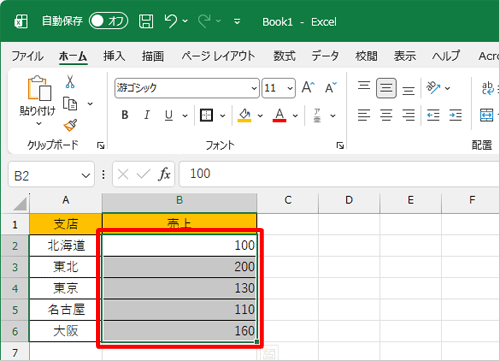Image resolution: width=500 pixels, height=361 pixels.
Task: Select cell containing 名古屋
Action: click(x=66, y=310)
